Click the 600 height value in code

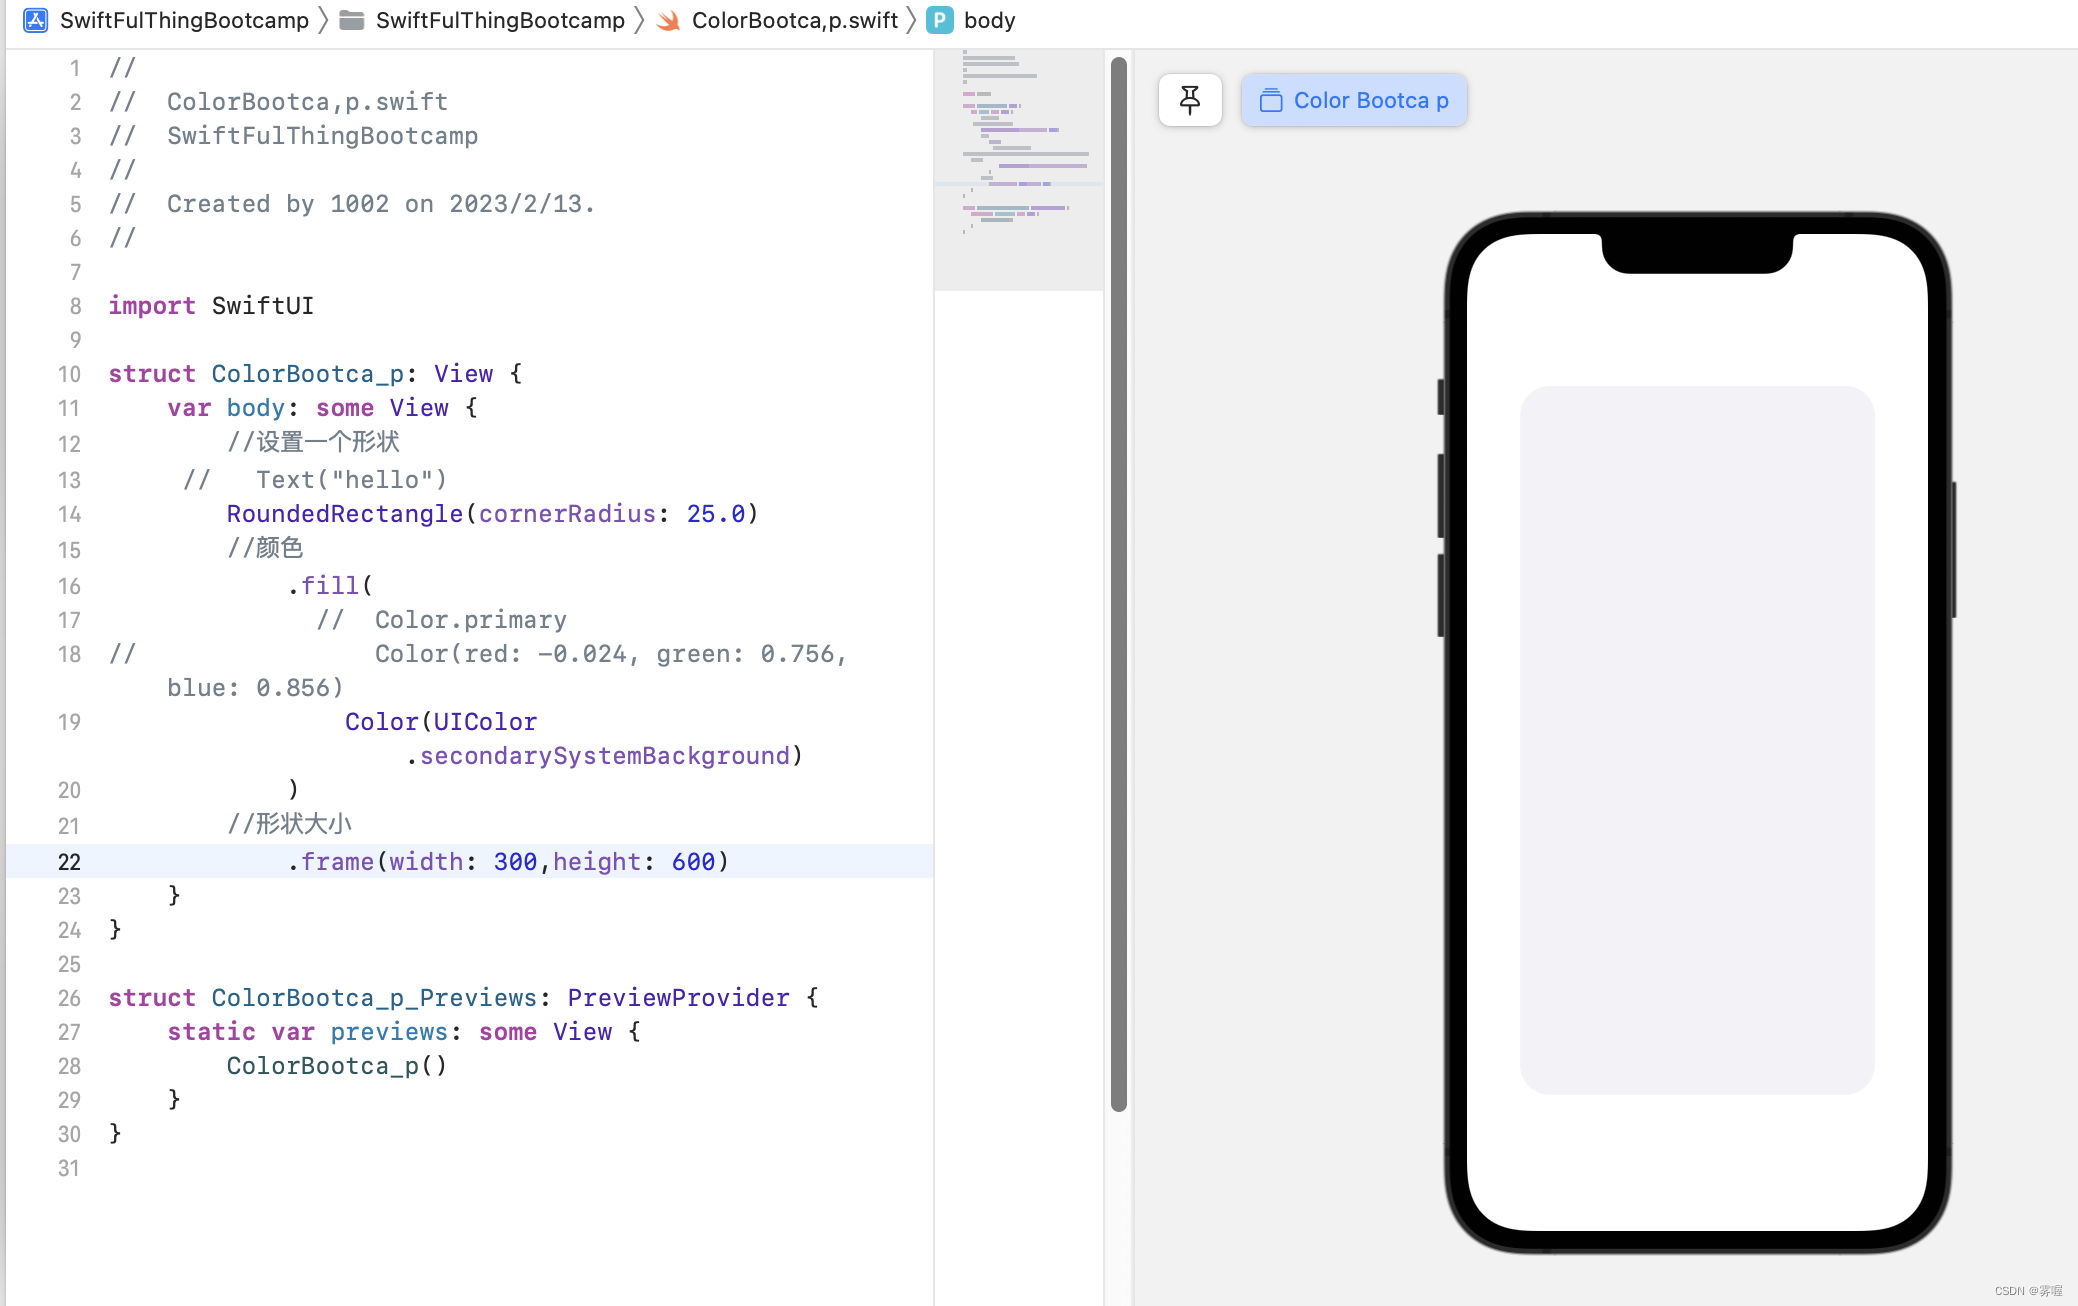tap(693, 862)
